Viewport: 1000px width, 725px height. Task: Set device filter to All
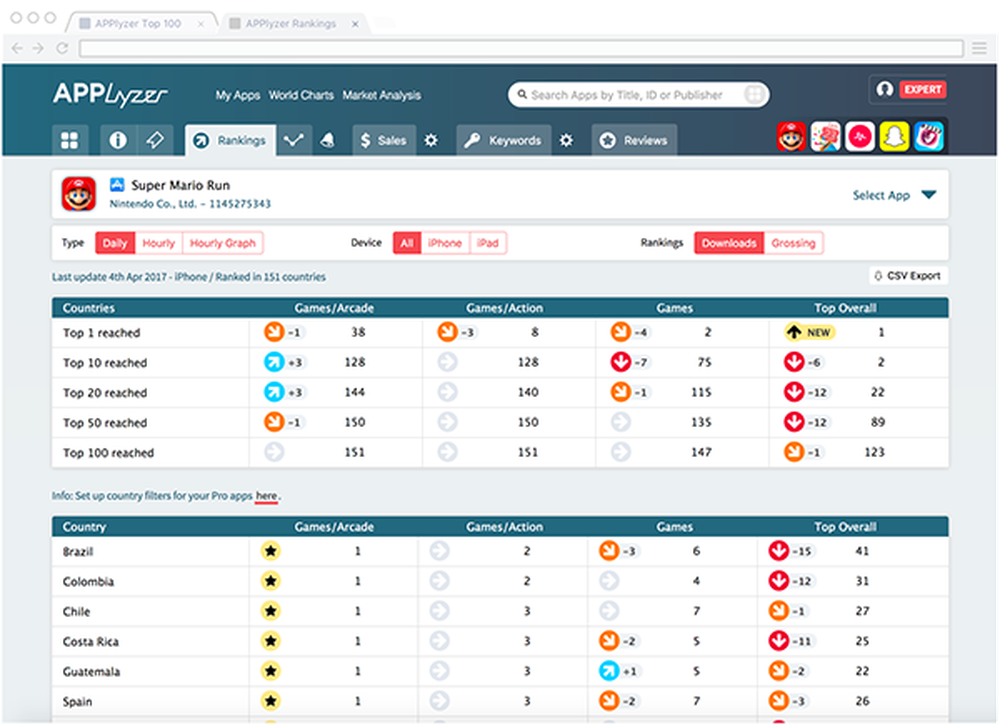[x=407, y=243]
